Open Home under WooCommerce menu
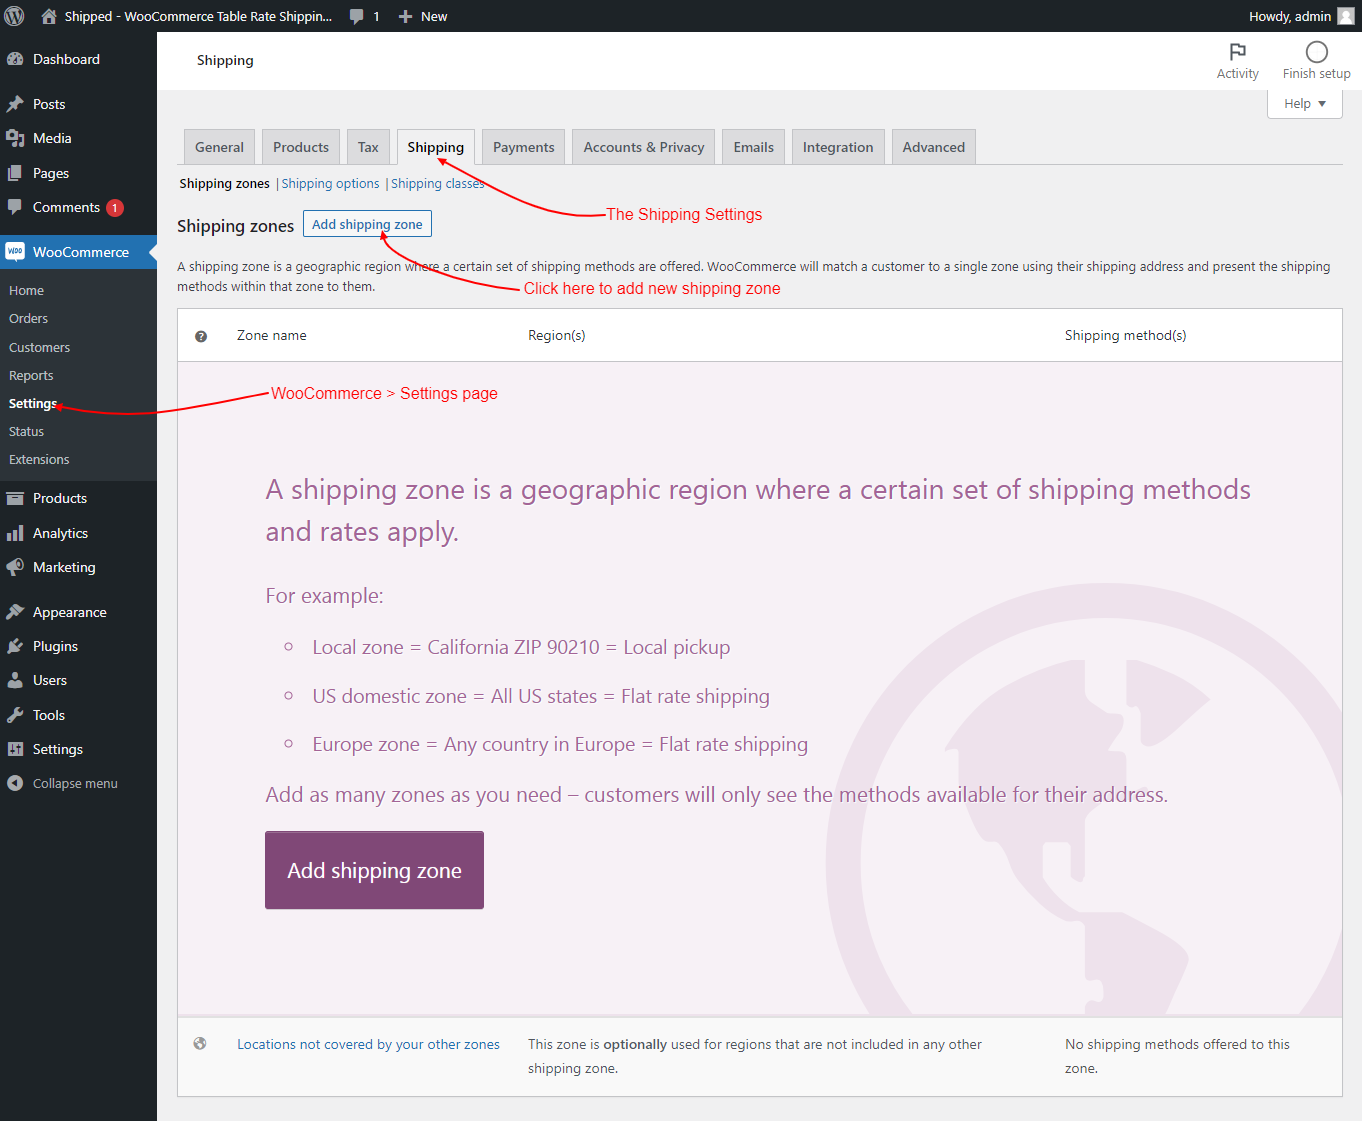1362x1121 pixels. pos(27,291)
